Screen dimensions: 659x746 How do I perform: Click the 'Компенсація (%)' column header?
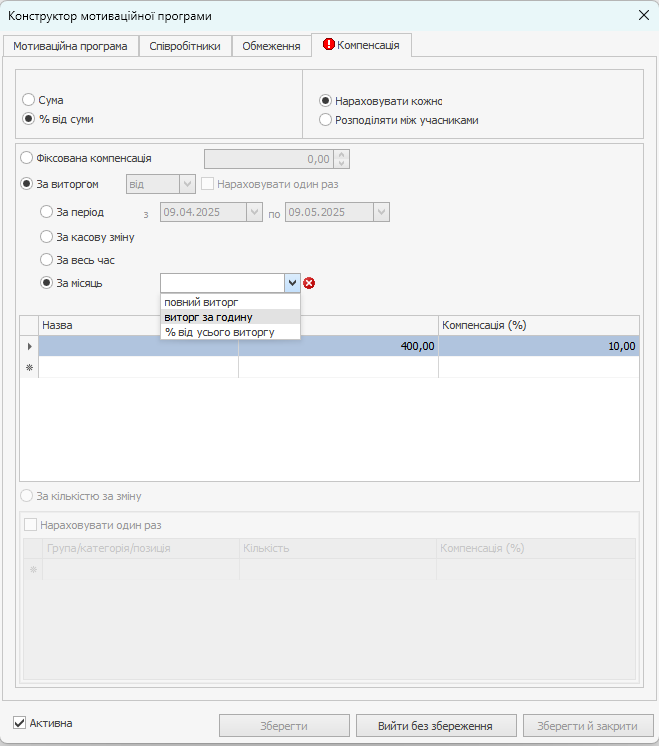pyautogui.click(x=538, y=325)
